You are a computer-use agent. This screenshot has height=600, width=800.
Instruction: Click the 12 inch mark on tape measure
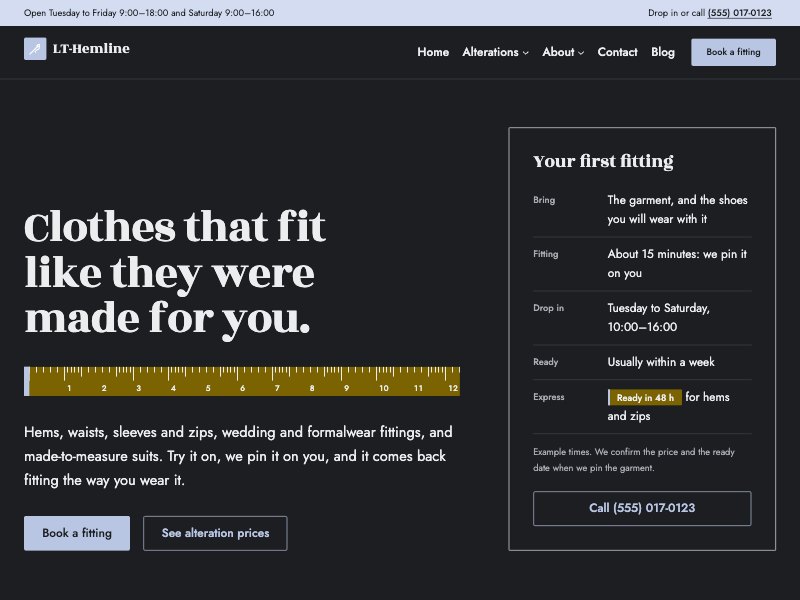coord(453,388)
